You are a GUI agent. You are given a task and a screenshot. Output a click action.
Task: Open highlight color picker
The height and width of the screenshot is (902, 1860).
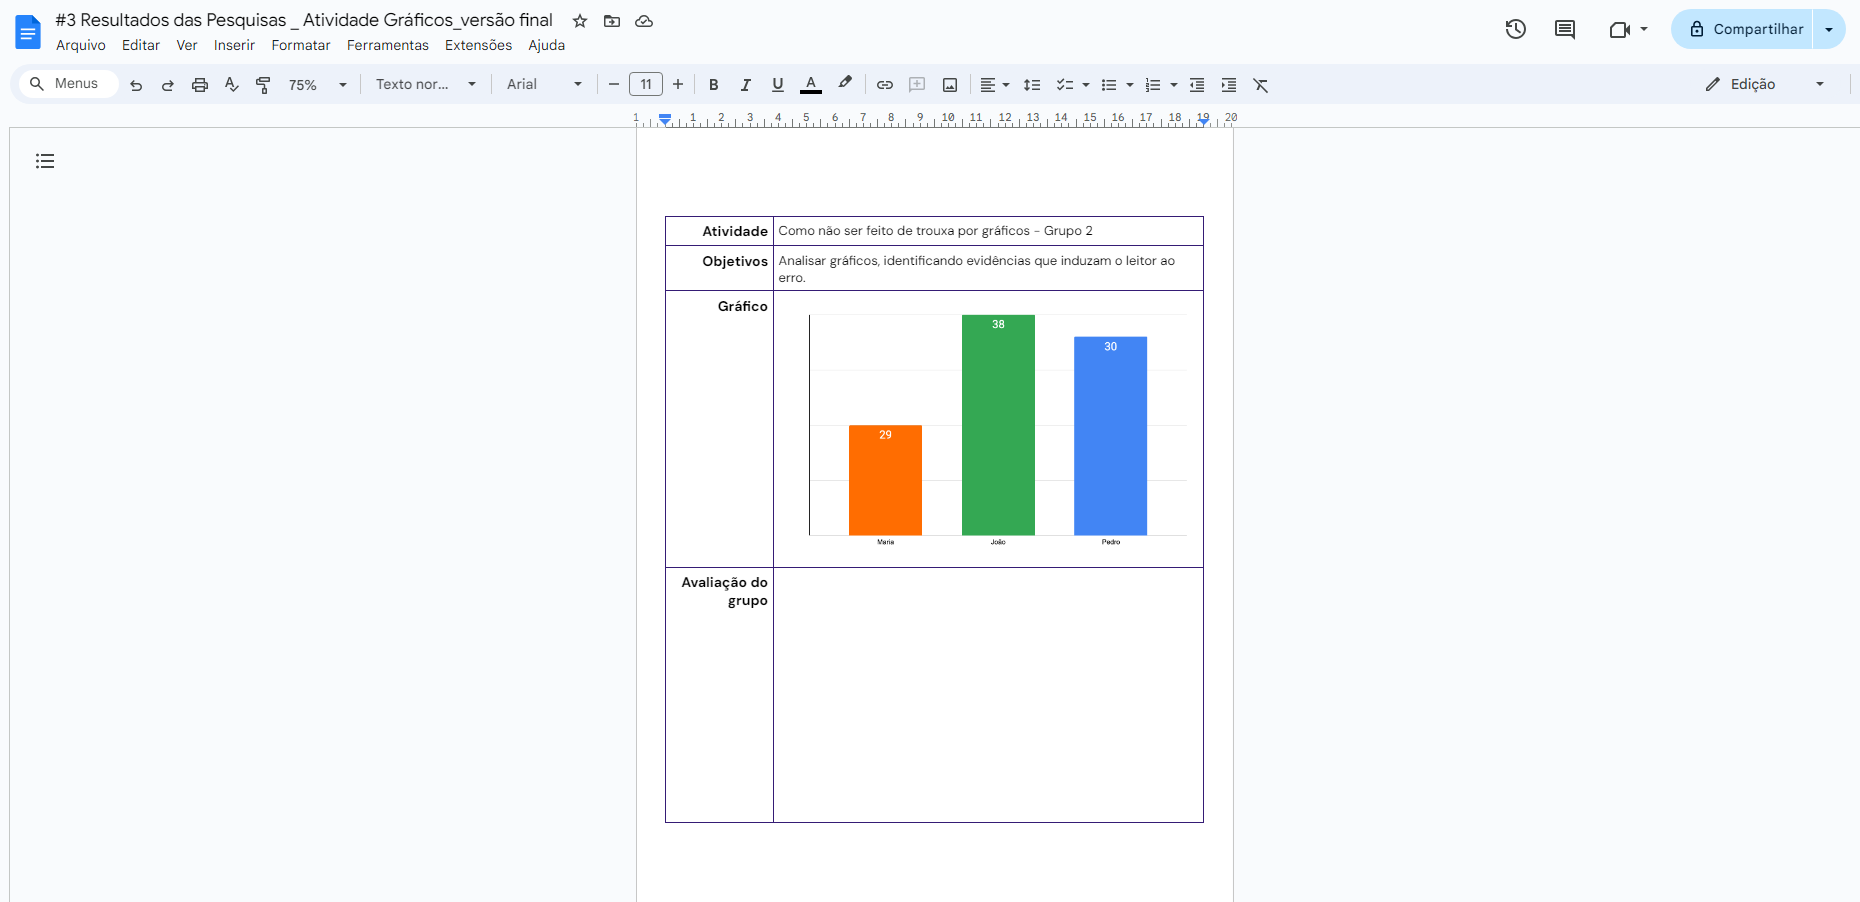click(x=845, y=85)
